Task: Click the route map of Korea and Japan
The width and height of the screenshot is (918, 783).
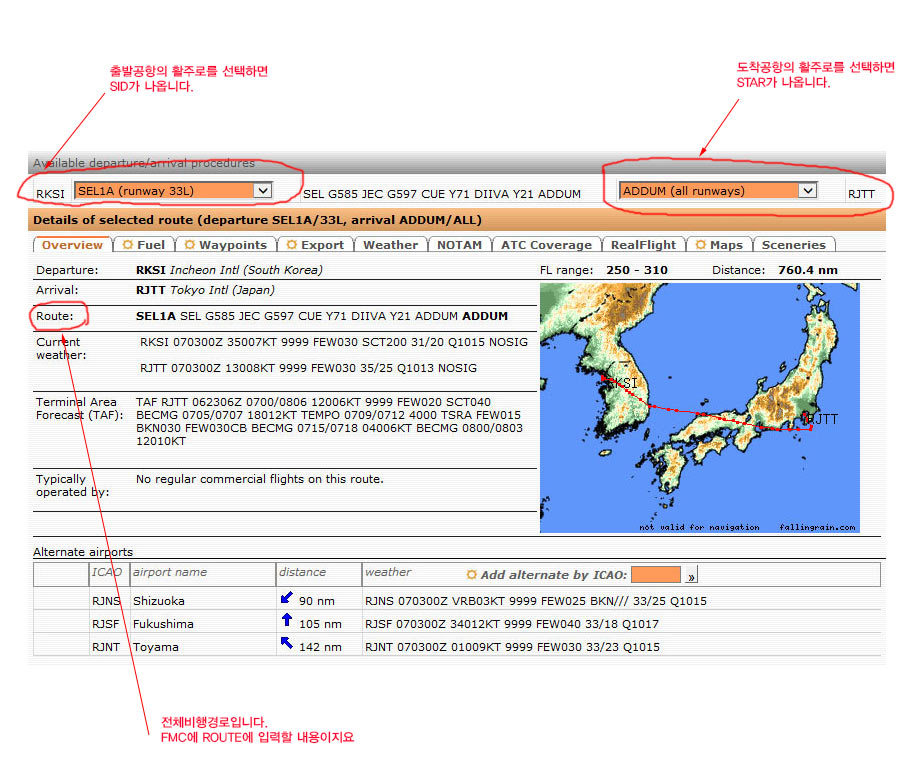Action: [699, 407]
